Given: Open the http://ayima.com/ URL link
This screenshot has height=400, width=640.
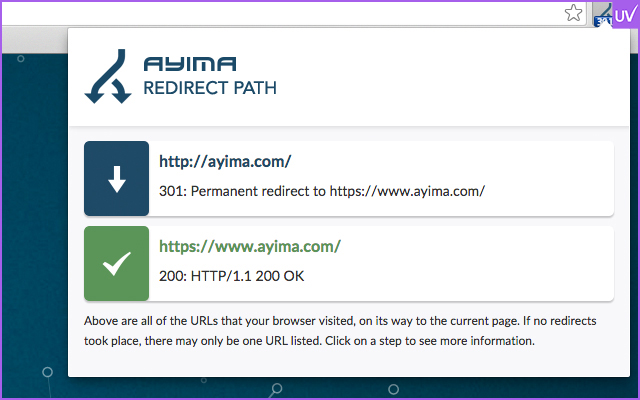Looking at the screenshot, I should [225, 161].
